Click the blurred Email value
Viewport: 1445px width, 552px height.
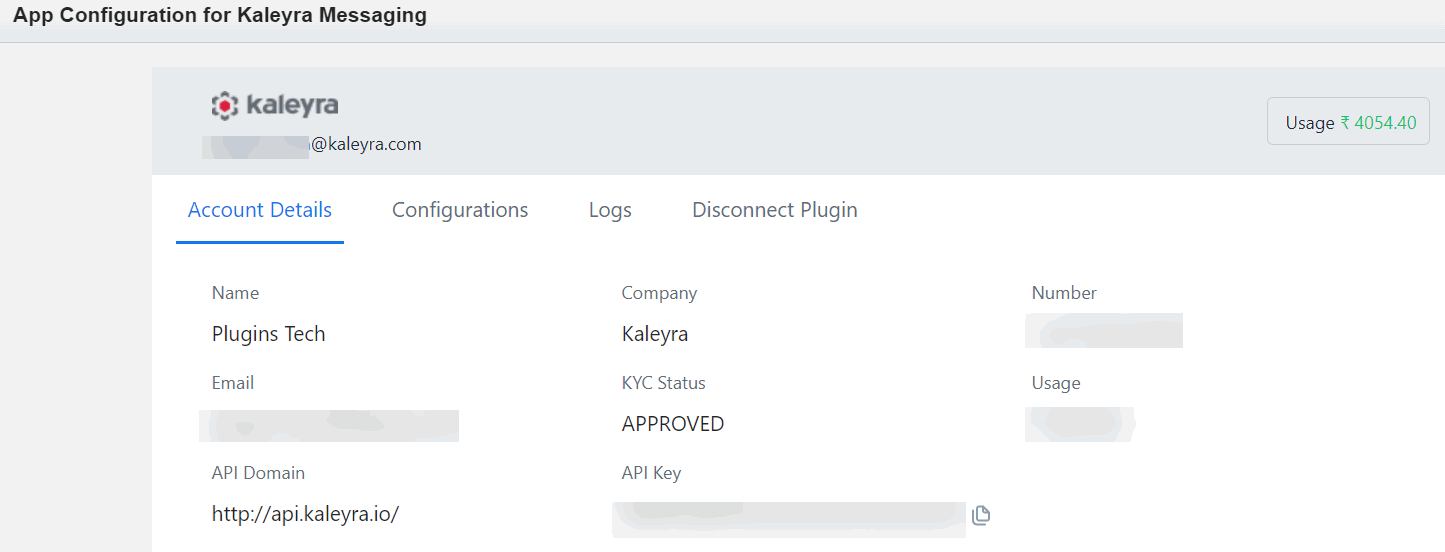click(x=329, y=425)
